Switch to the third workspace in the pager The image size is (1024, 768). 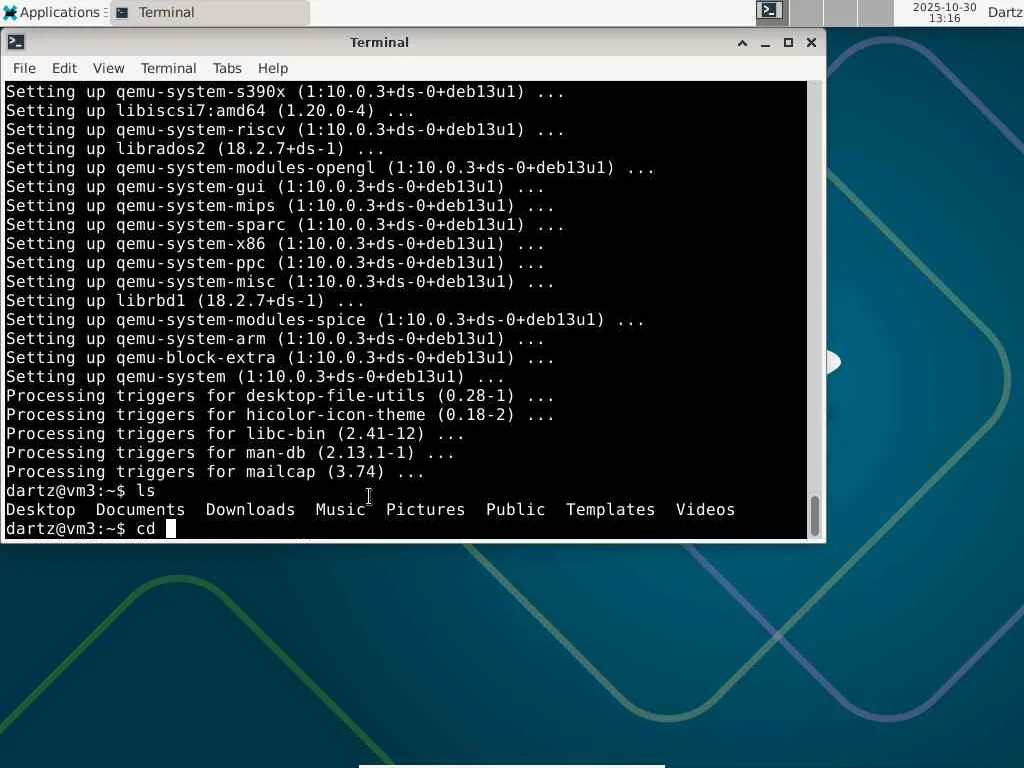[840, 12]
